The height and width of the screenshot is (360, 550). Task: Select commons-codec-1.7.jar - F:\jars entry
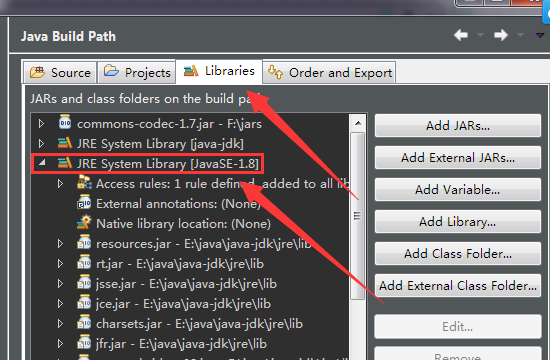(169, 124)
